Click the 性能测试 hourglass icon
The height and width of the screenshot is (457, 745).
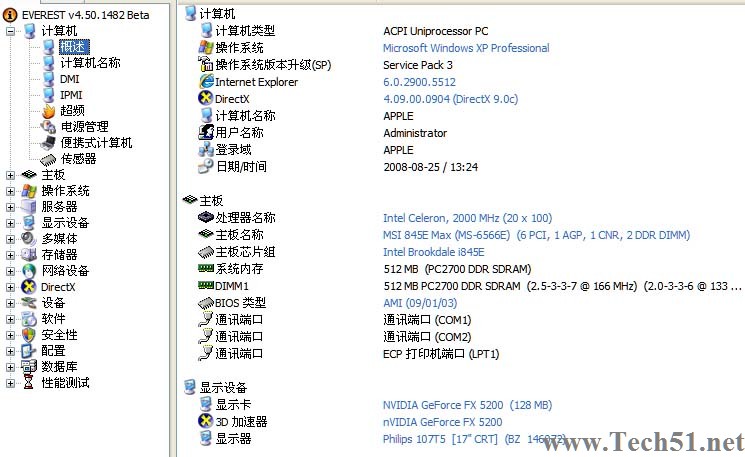pos(29,382)
